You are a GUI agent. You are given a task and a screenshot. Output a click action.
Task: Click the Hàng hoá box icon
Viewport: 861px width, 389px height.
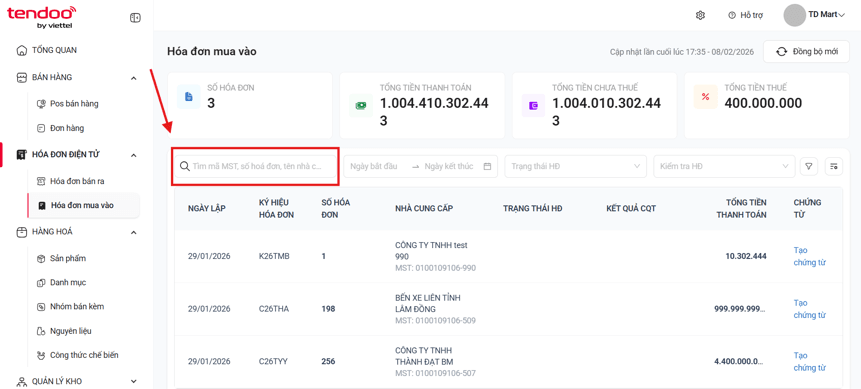pyautogui.click(x=21, y=232)
